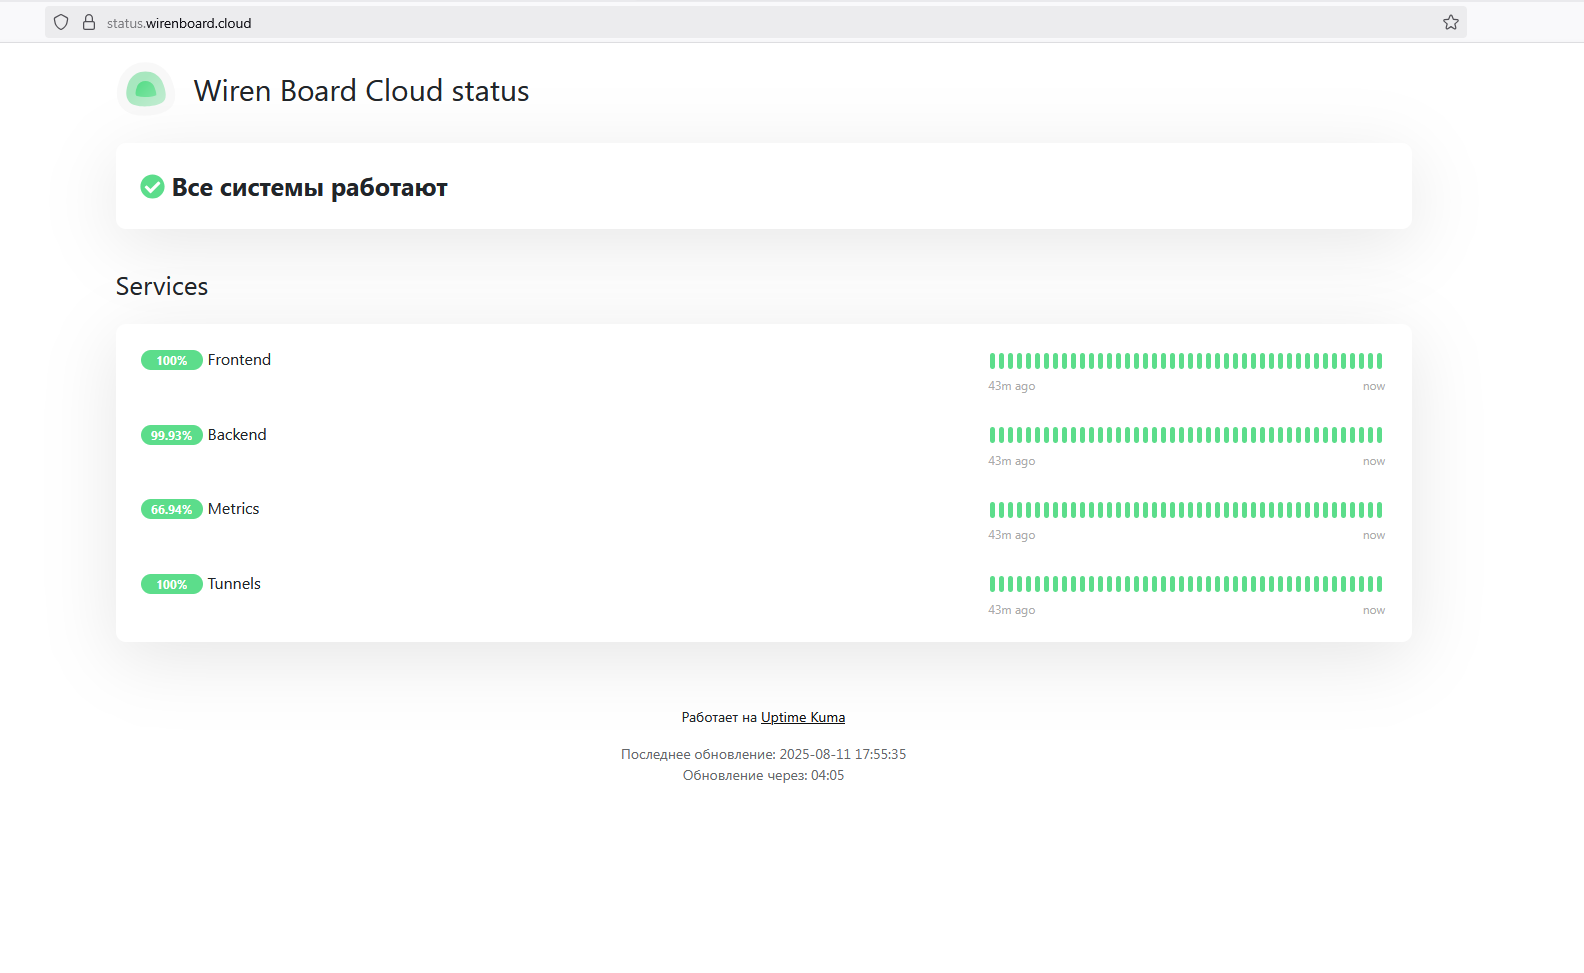Click the Frontend 100% uptime badge
This screenshot has width=1584, height=973.
172,360
